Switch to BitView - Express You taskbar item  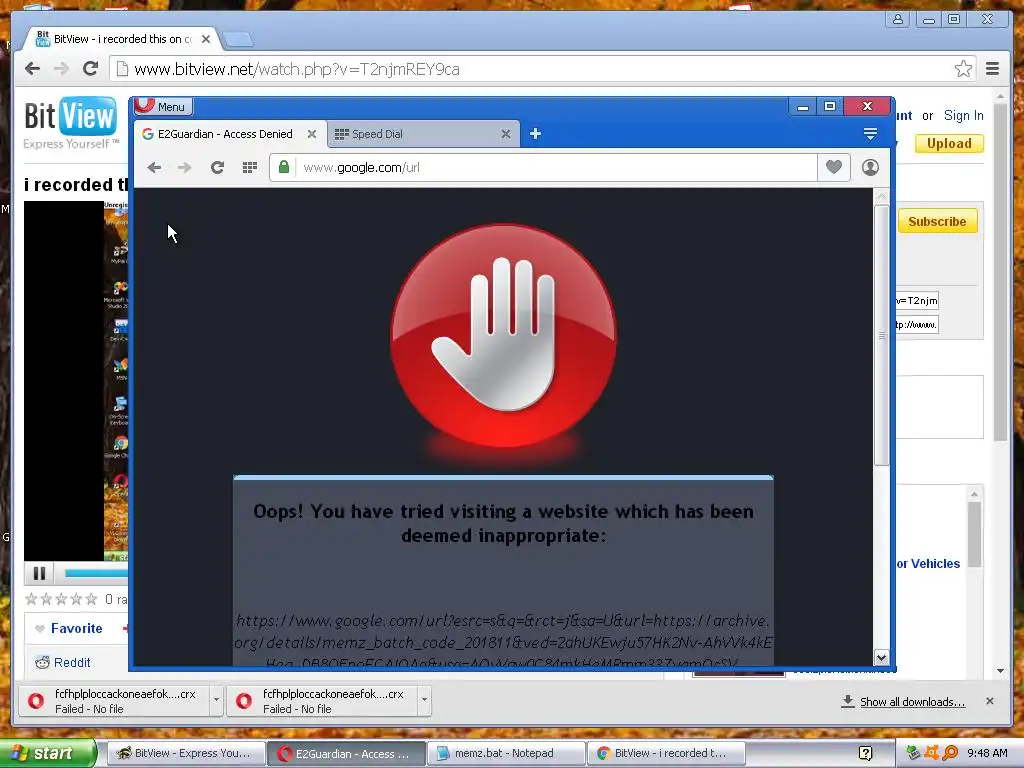[185, 753]
